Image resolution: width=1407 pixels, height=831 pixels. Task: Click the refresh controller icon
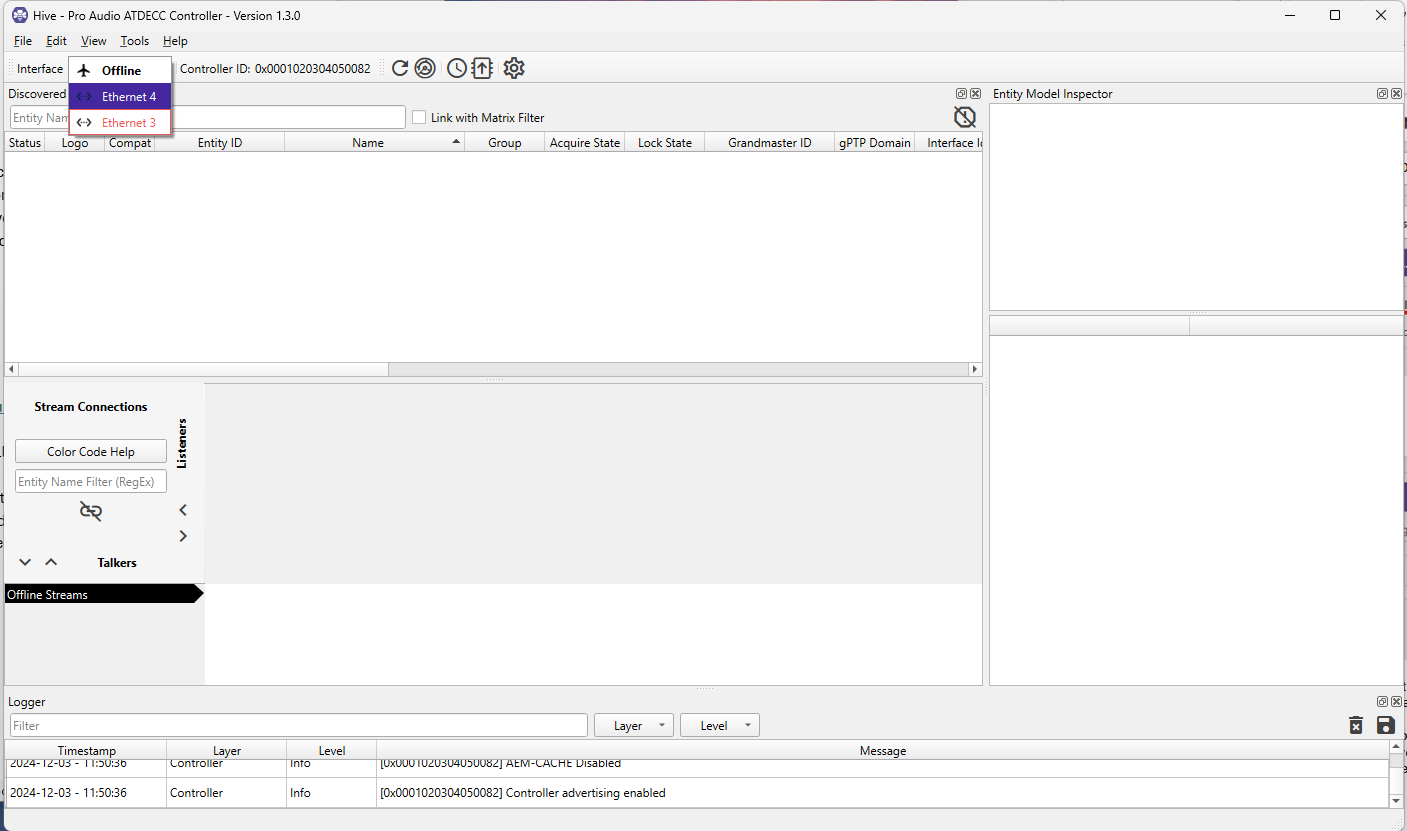pyautogui.click(x=400, y=68)
